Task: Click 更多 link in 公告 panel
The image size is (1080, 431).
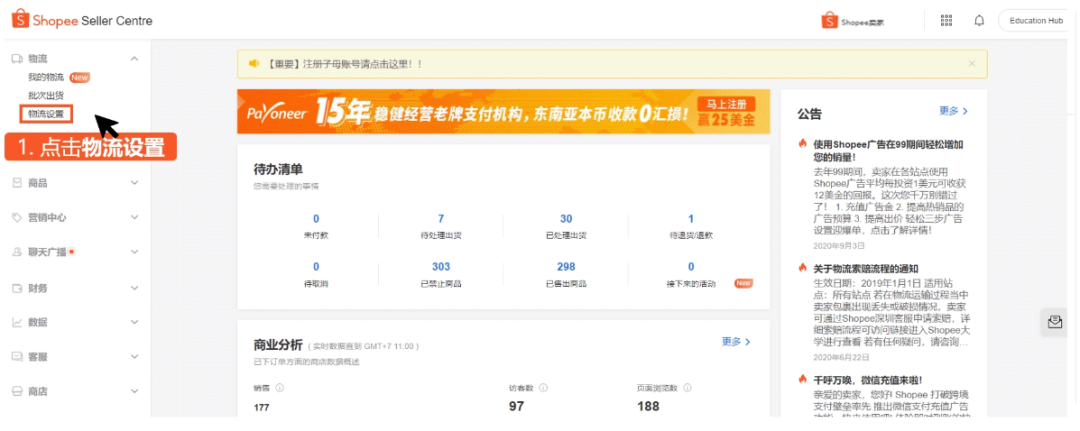Action: [954, 111]
